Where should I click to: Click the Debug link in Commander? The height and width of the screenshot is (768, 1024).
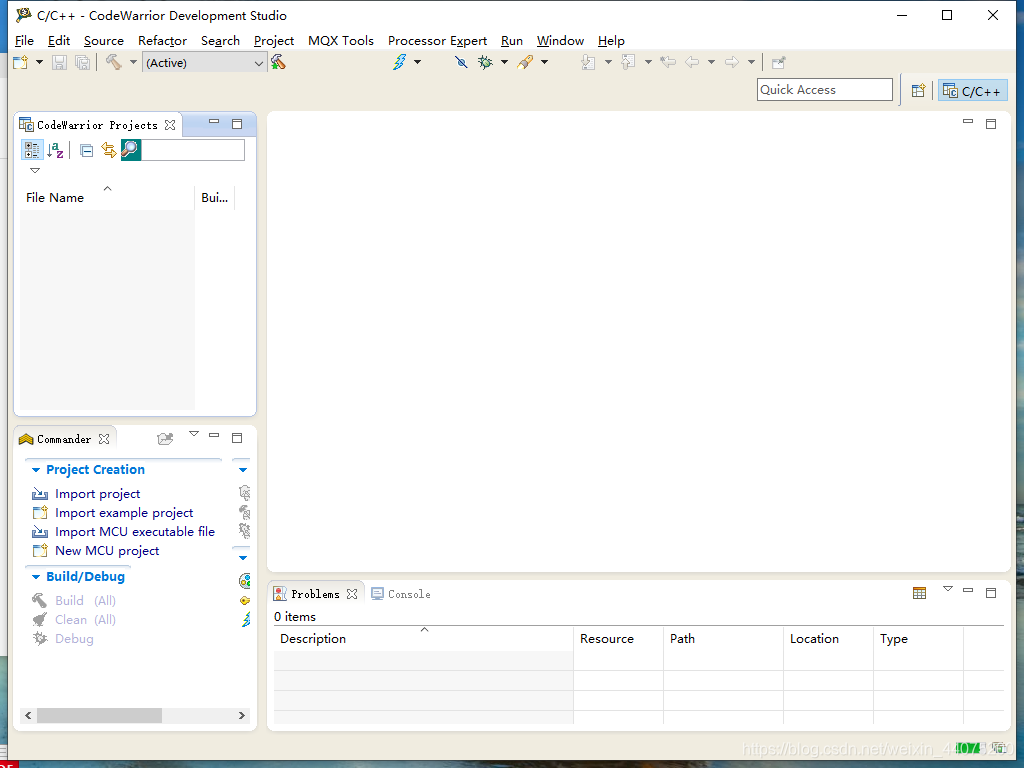point(74,639)
